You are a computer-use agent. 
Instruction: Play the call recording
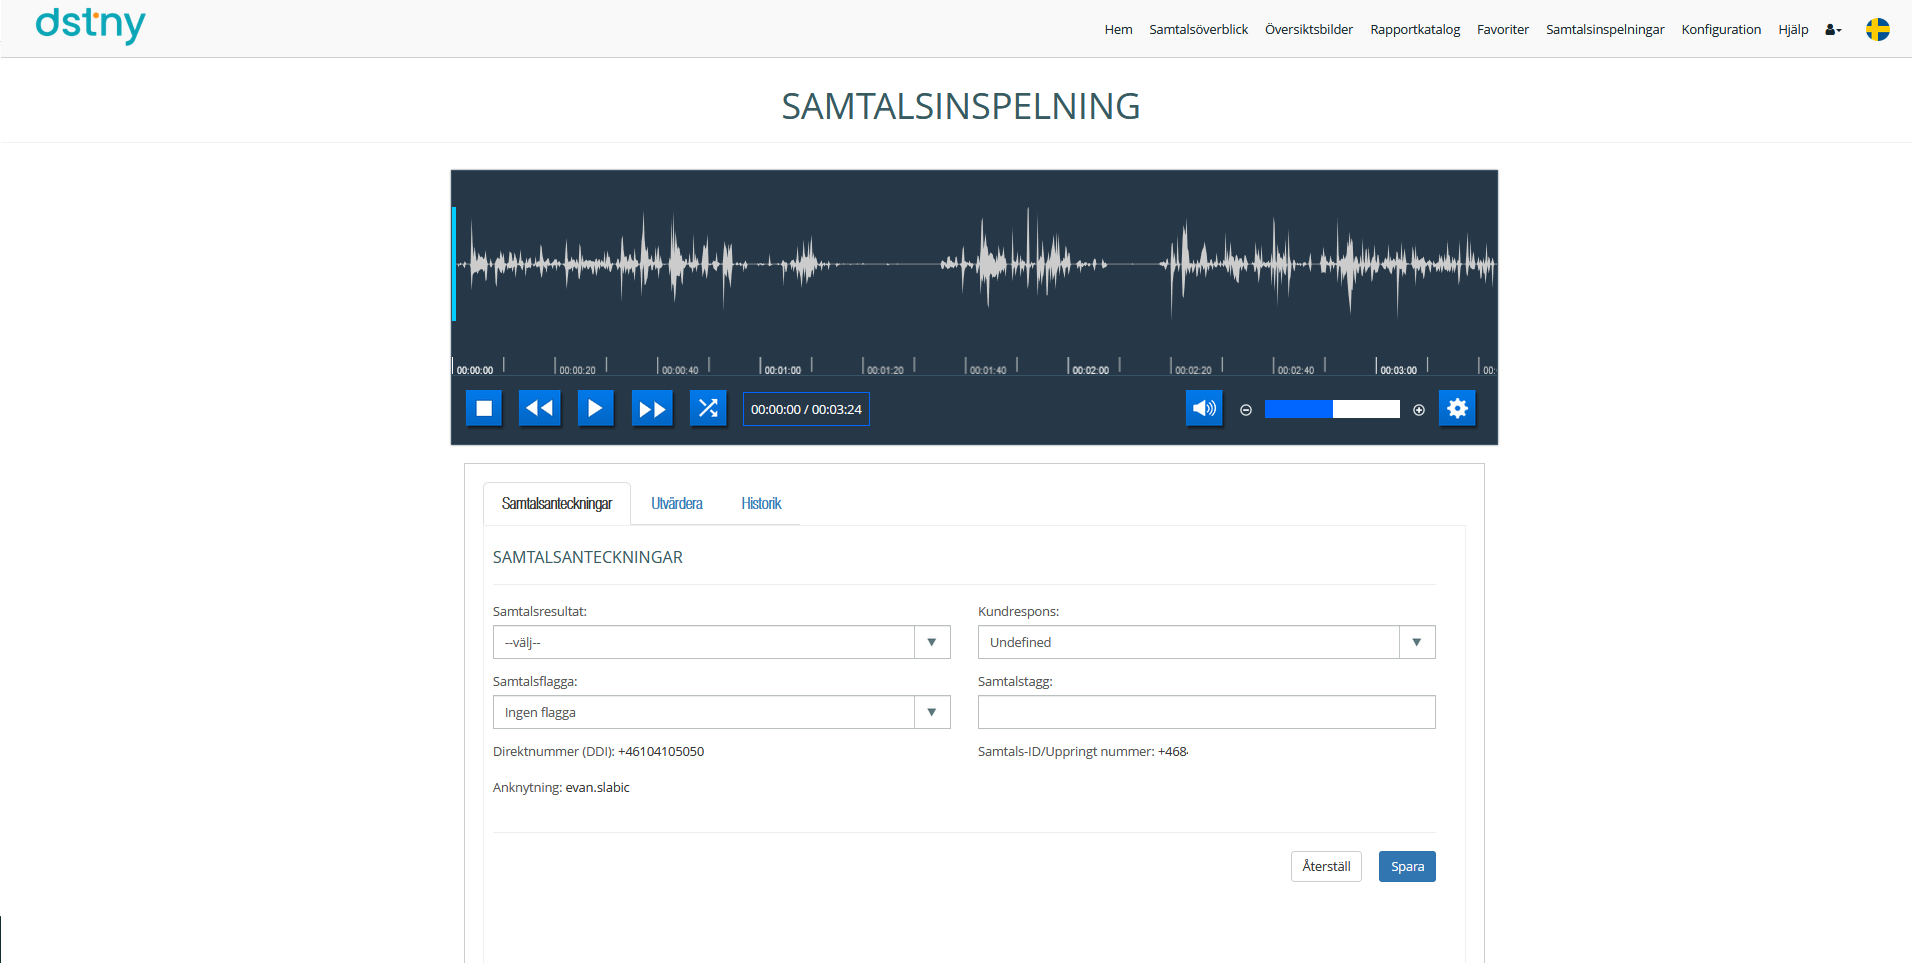[596, 408]
